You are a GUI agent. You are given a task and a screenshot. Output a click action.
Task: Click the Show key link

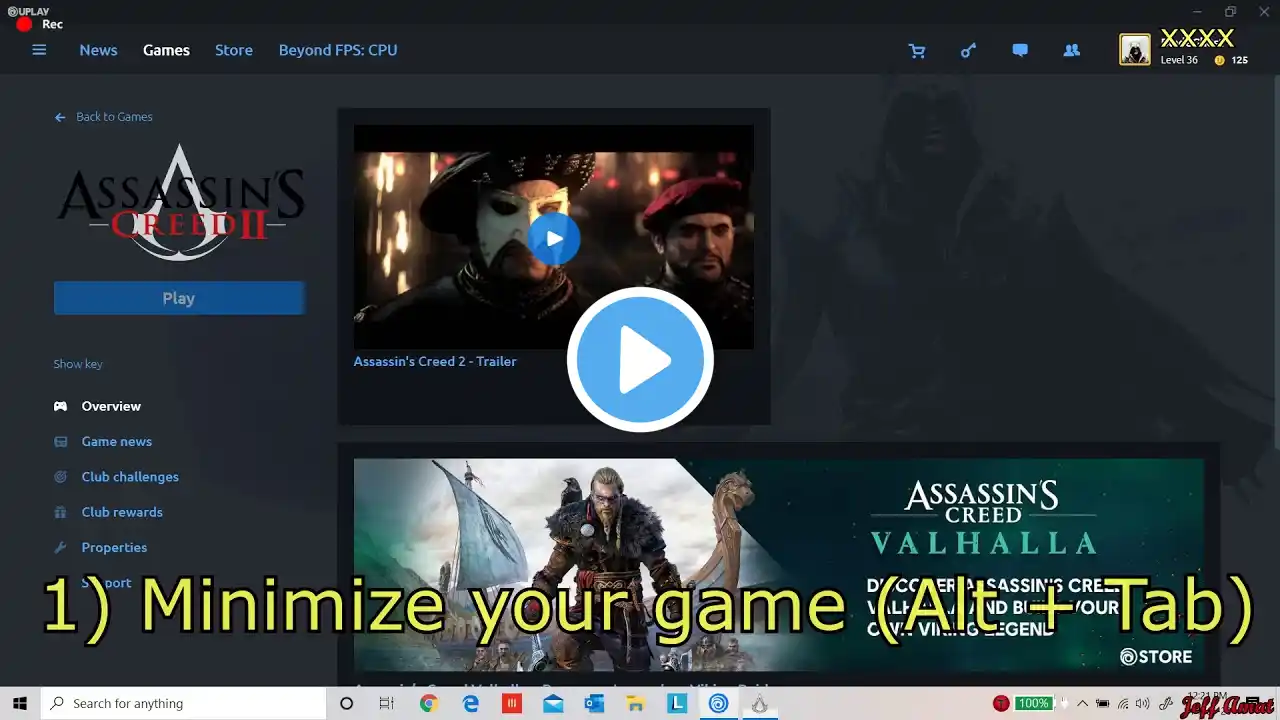click(x=78, y=364)
